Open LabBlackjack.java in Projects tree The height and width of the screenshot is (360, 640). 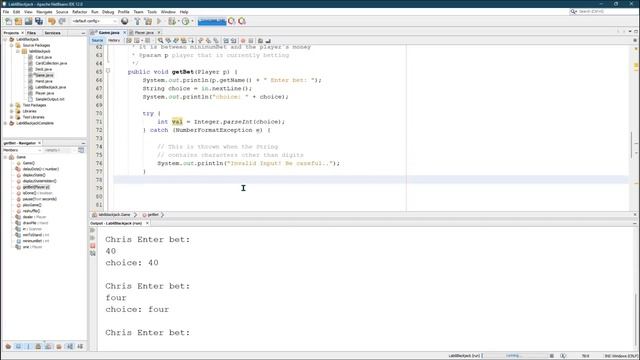click(x=51, y=87)
